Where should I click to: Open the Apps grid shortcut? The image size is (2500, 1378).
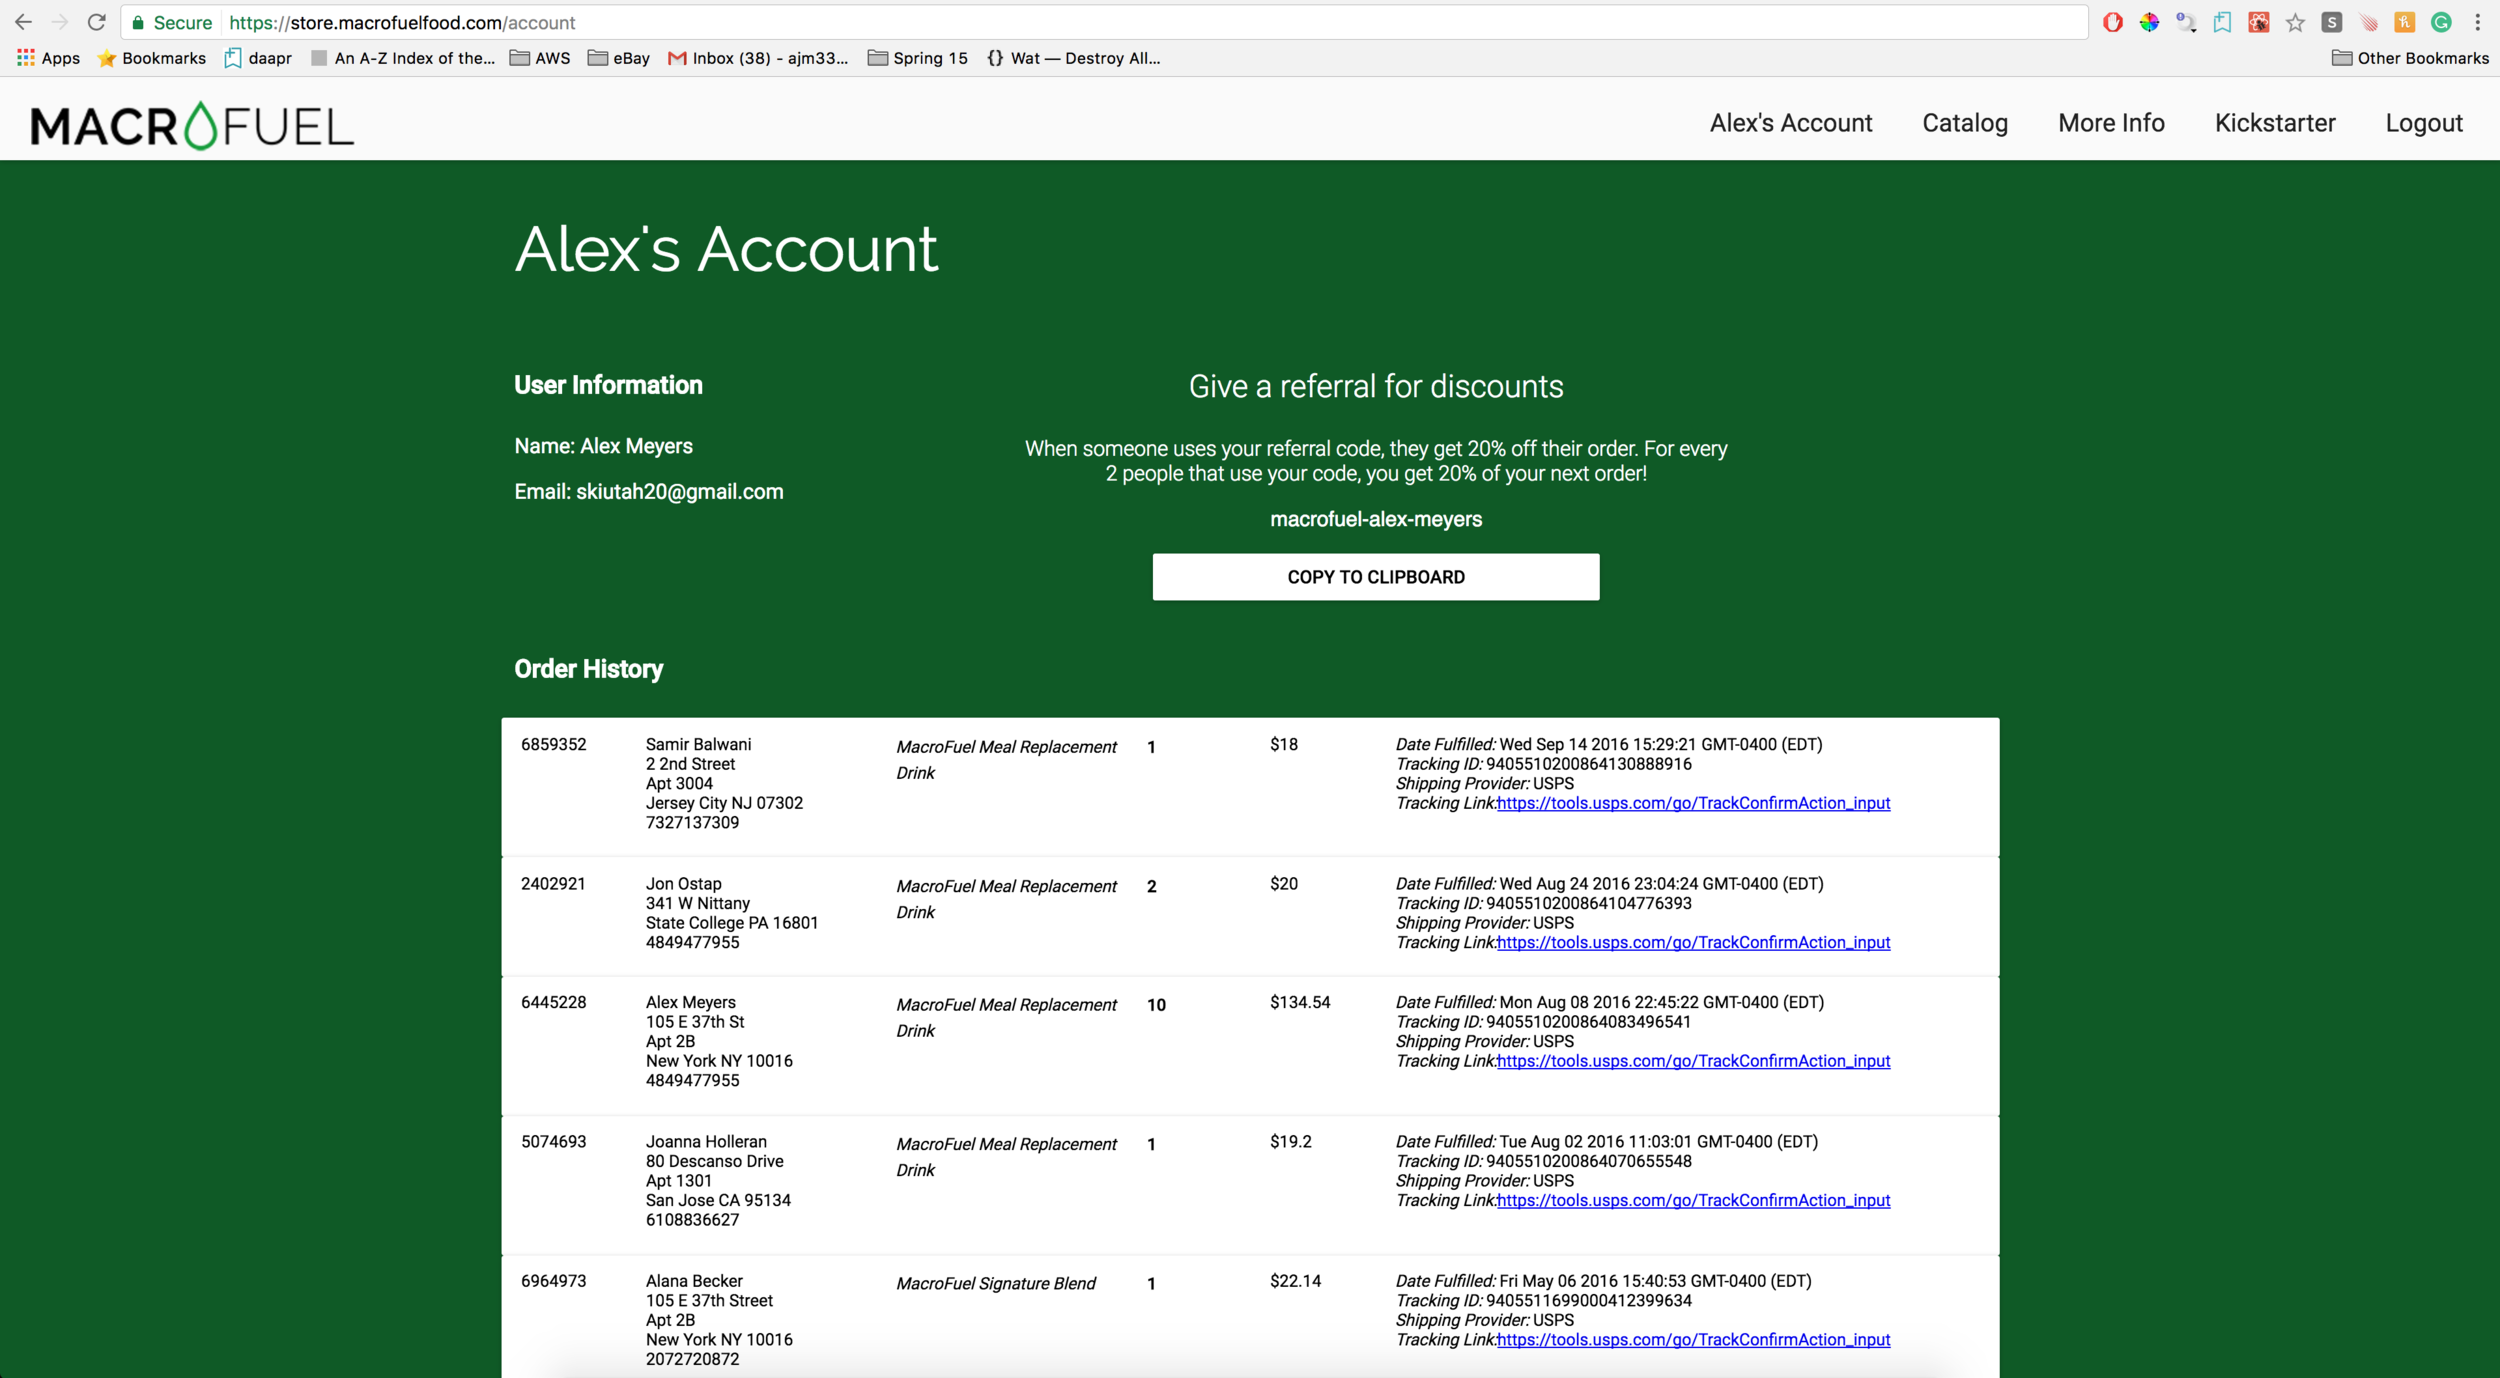point(48,58)
